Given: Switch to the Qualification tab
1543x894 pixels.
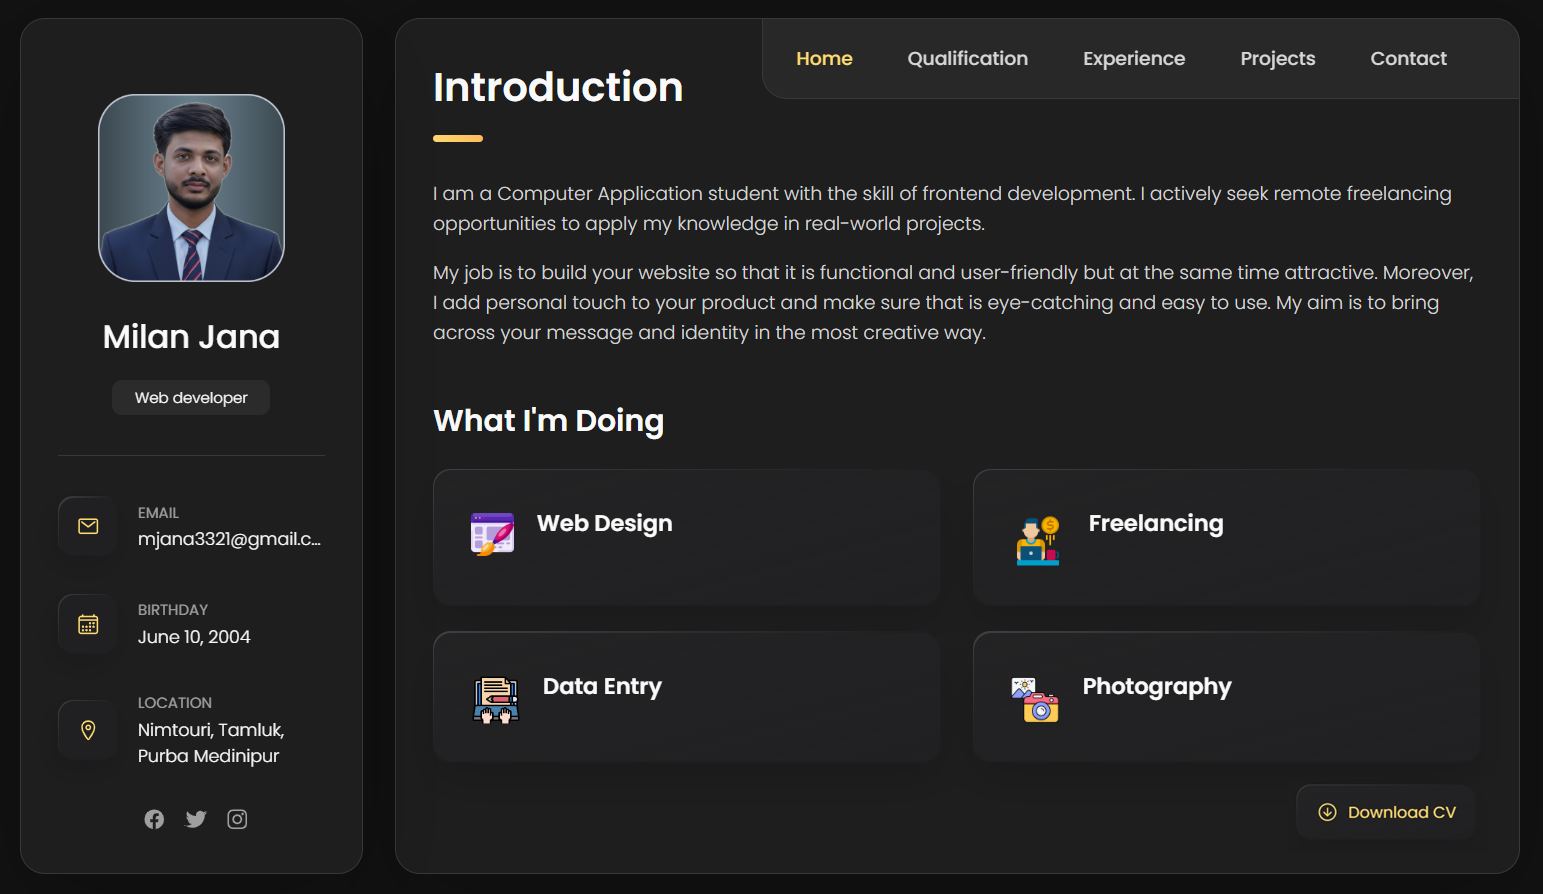Looking at the screenshot, I should (x=967, y=58).
